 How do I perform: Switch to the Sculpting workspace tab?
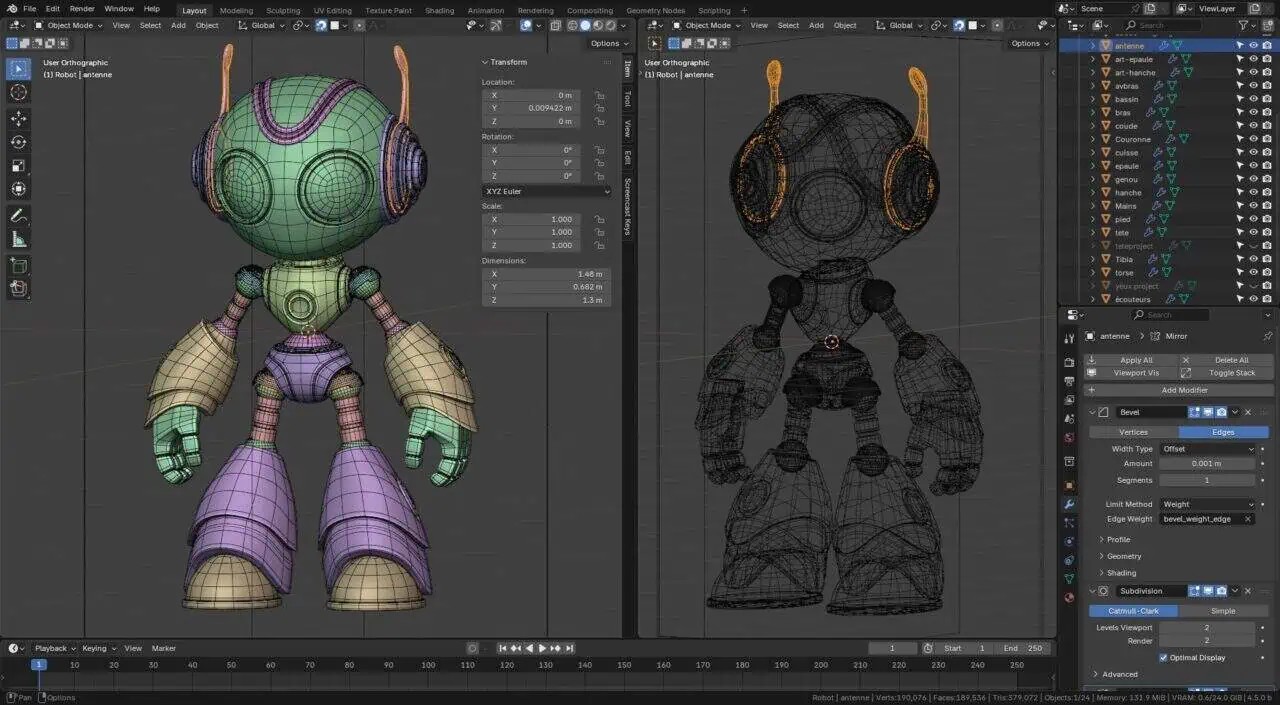282,10
